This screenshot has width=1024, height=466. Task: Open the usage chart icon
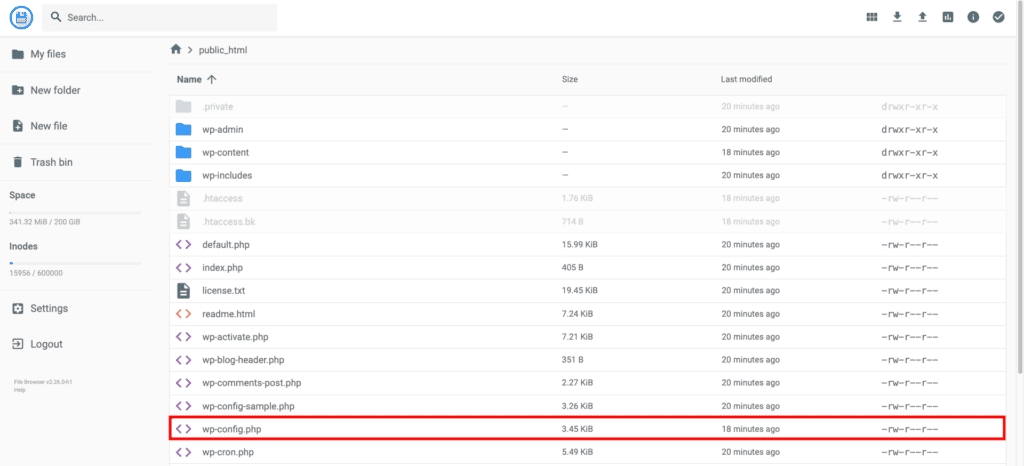click(948, 18)
